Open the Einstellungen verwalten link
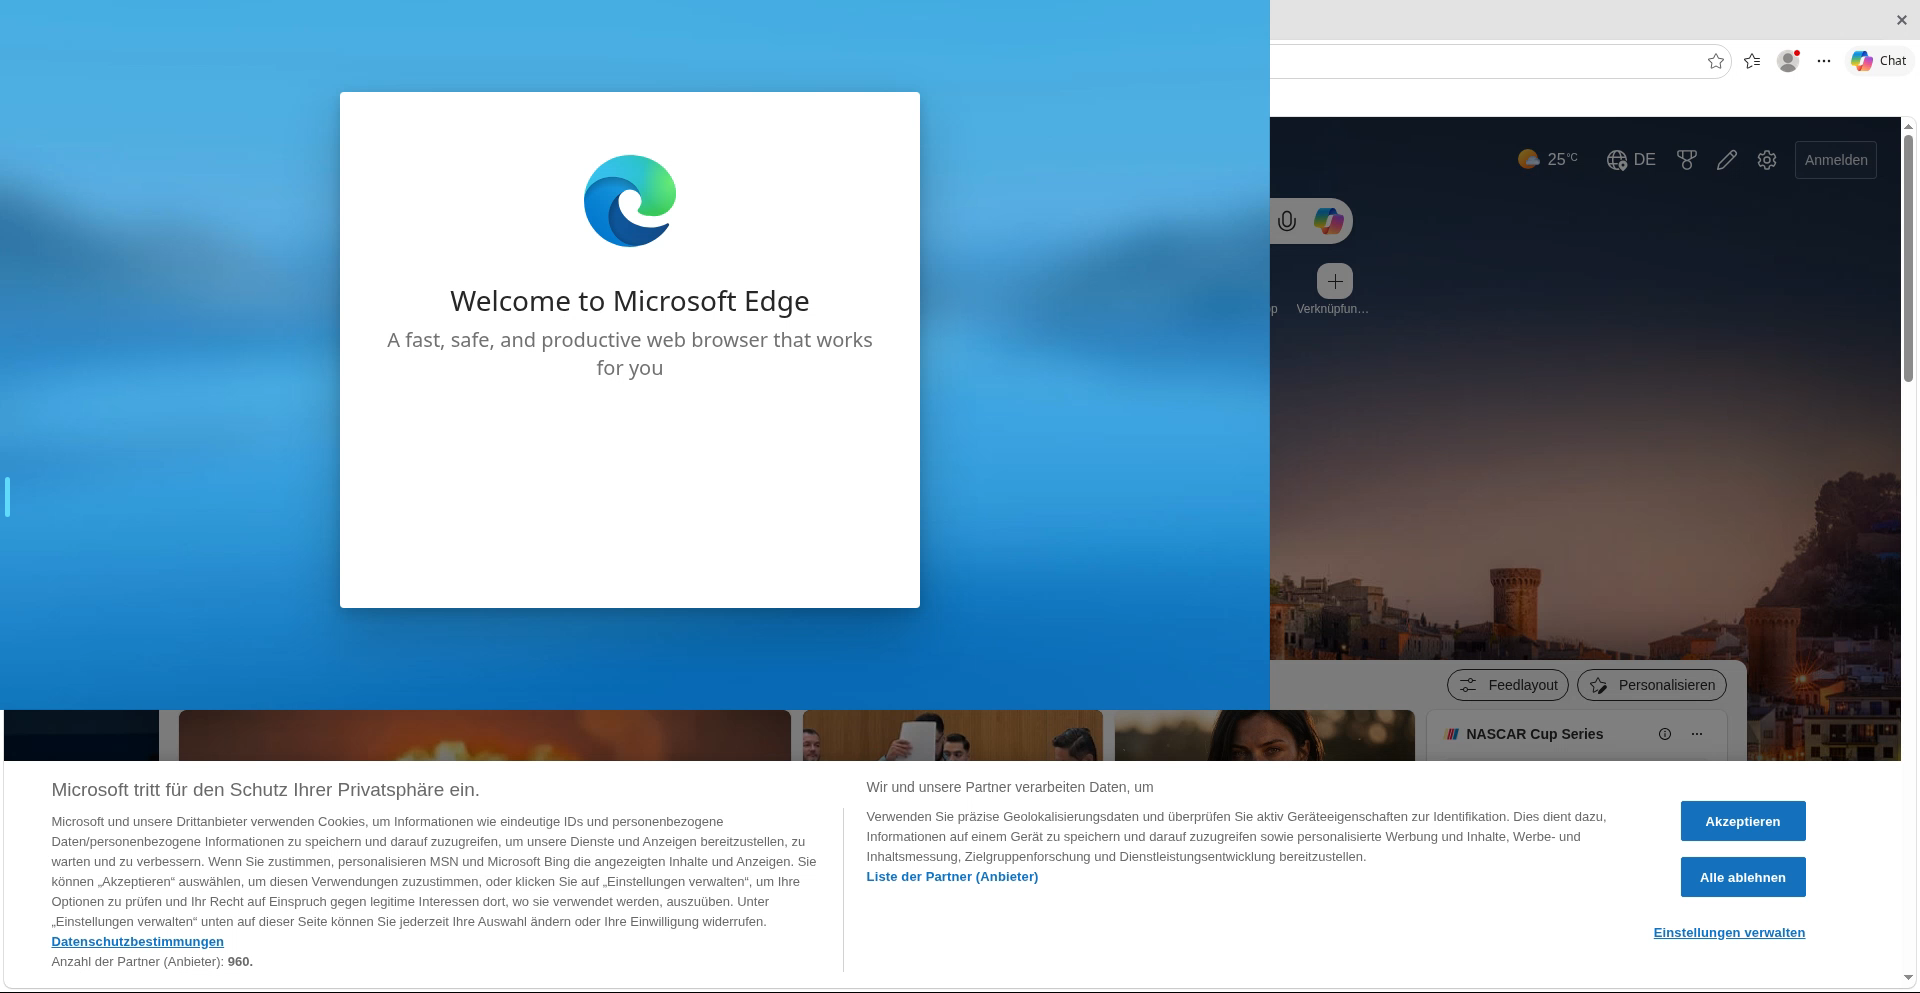 1729,933
